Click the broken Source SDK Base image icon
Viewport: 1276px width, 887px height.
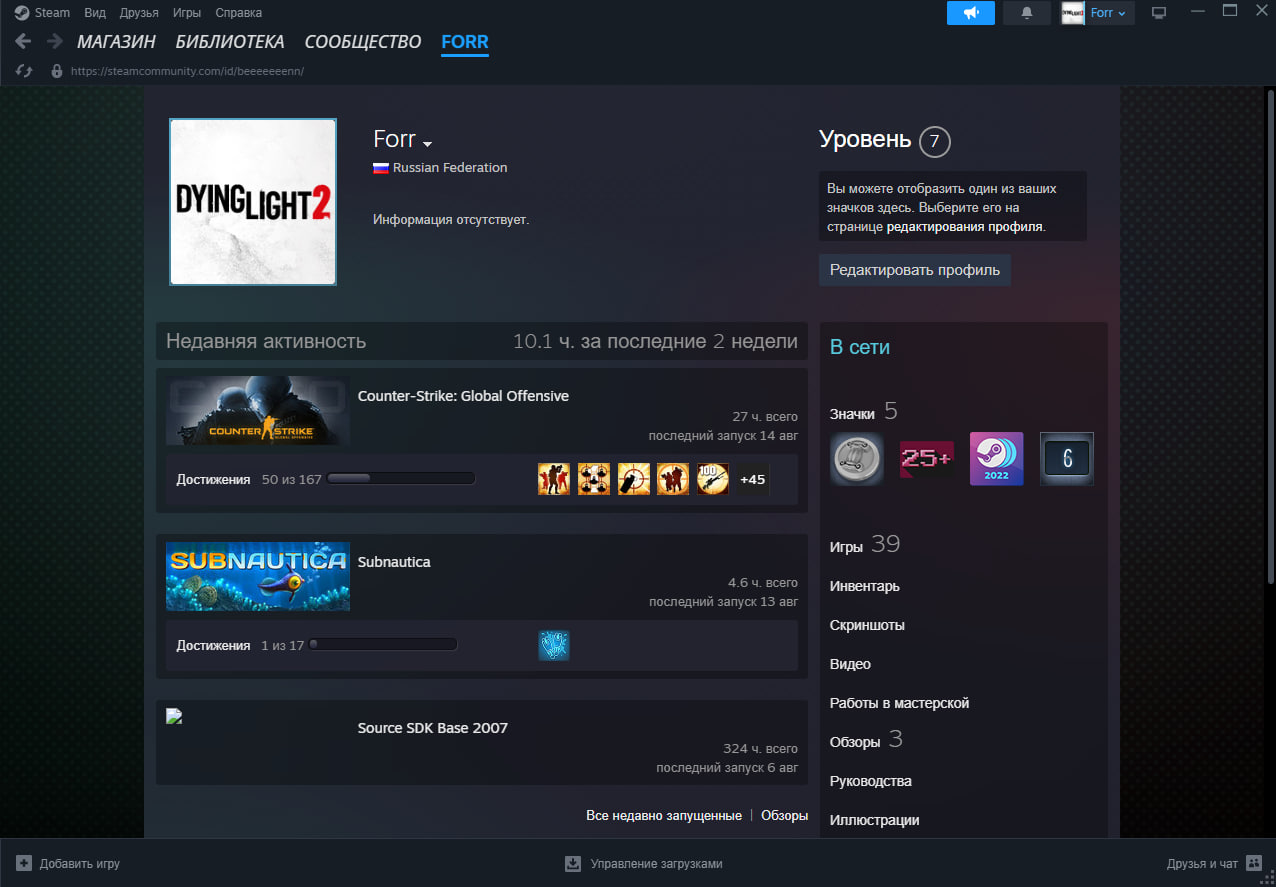pyautogui.click(x=174, y=716)
